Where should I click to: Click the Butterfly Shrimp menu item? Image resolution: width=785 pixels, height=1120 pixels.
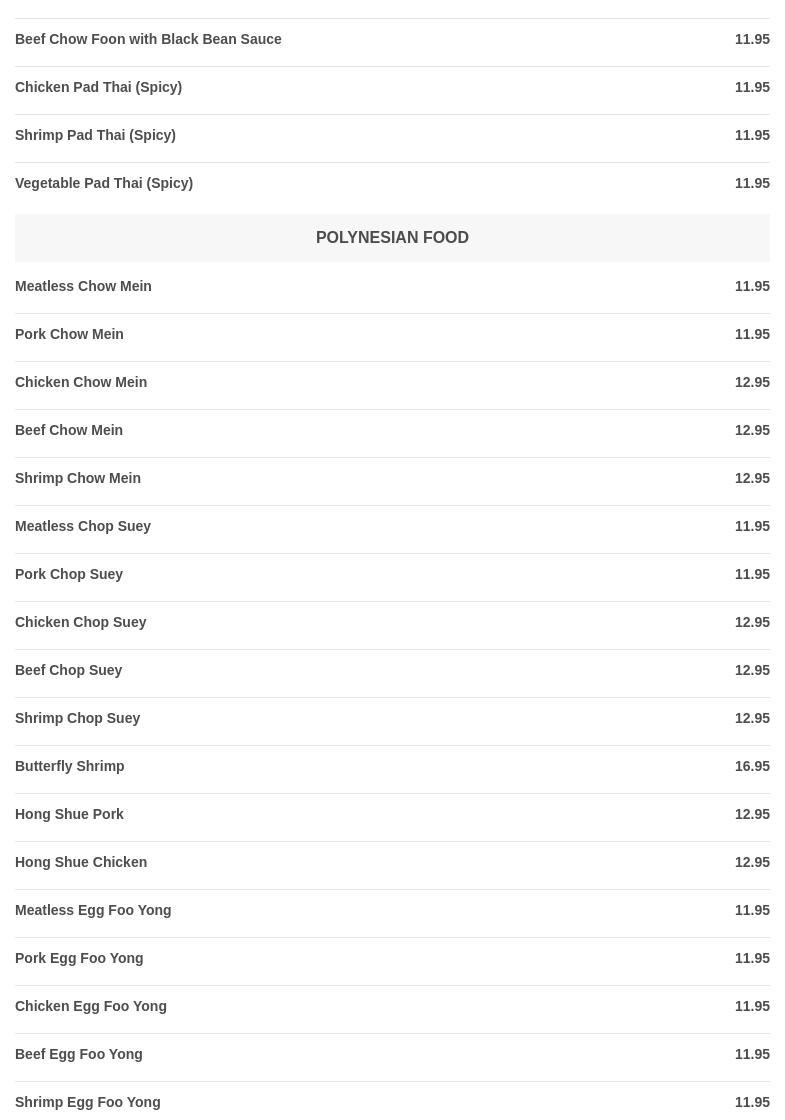coord(70,766)
